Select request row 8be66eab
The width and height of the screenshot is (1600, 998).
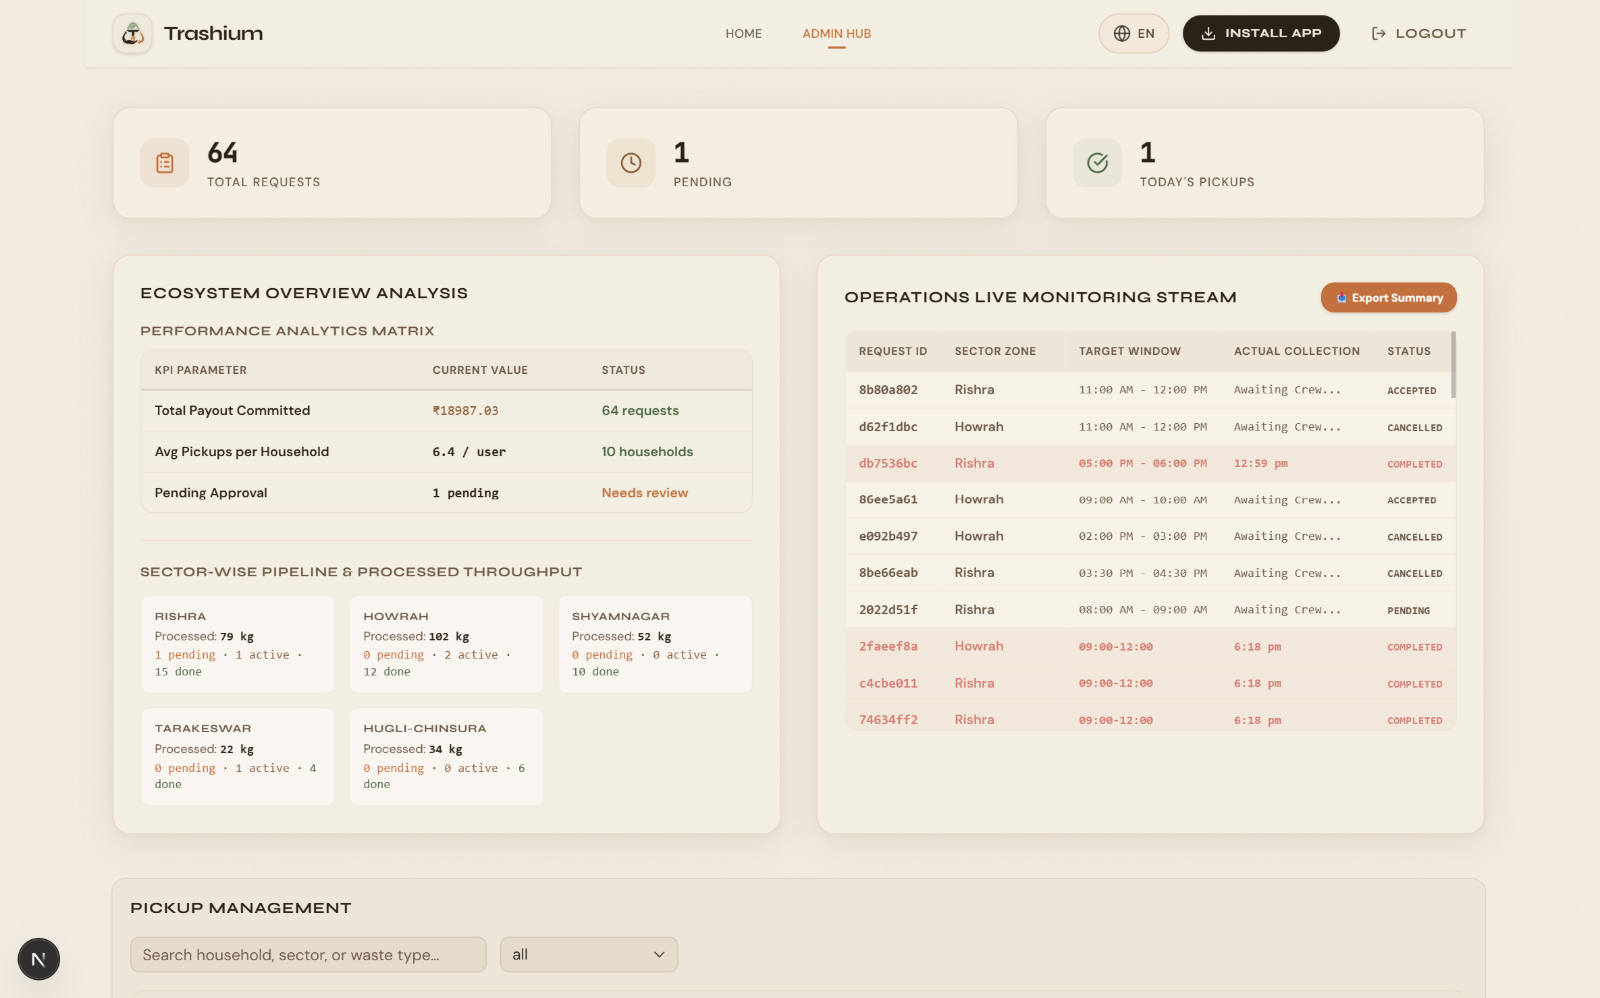1150,573
